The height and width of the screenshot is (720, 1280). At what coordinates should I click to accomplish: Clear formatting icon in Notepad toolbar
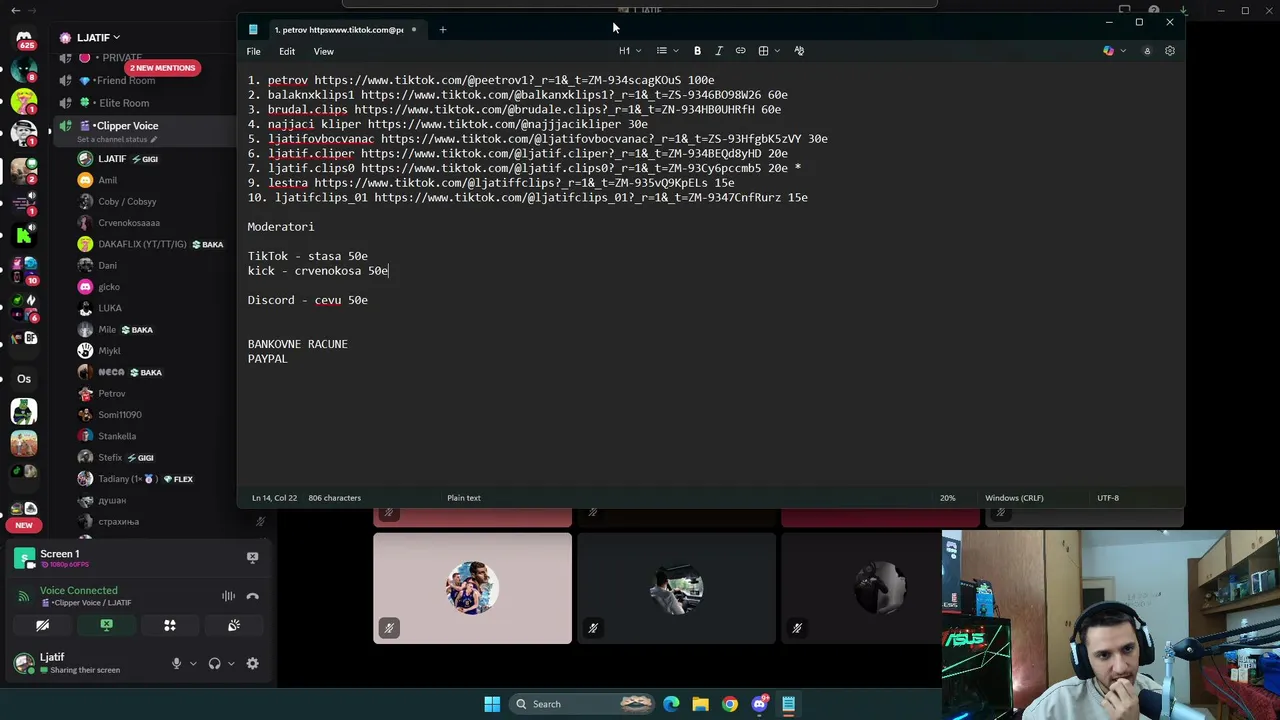tap(799, 51)
